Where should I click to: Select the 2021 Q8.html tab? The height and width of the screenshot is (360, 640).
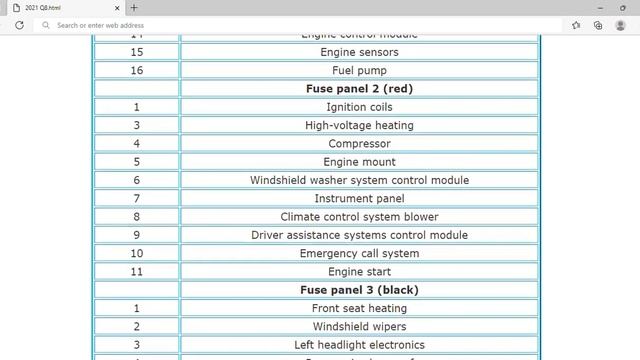pos(65,8)
